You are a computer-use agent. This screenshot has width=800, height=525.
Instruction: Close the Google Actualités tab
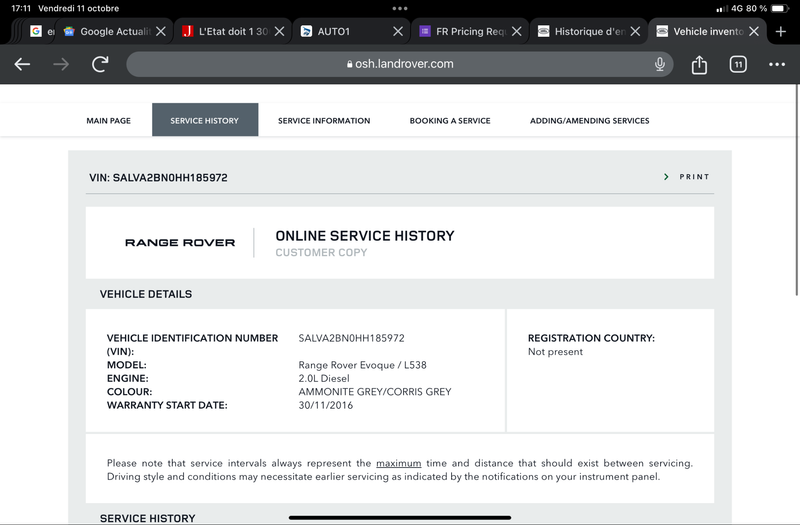coord(161,32)
